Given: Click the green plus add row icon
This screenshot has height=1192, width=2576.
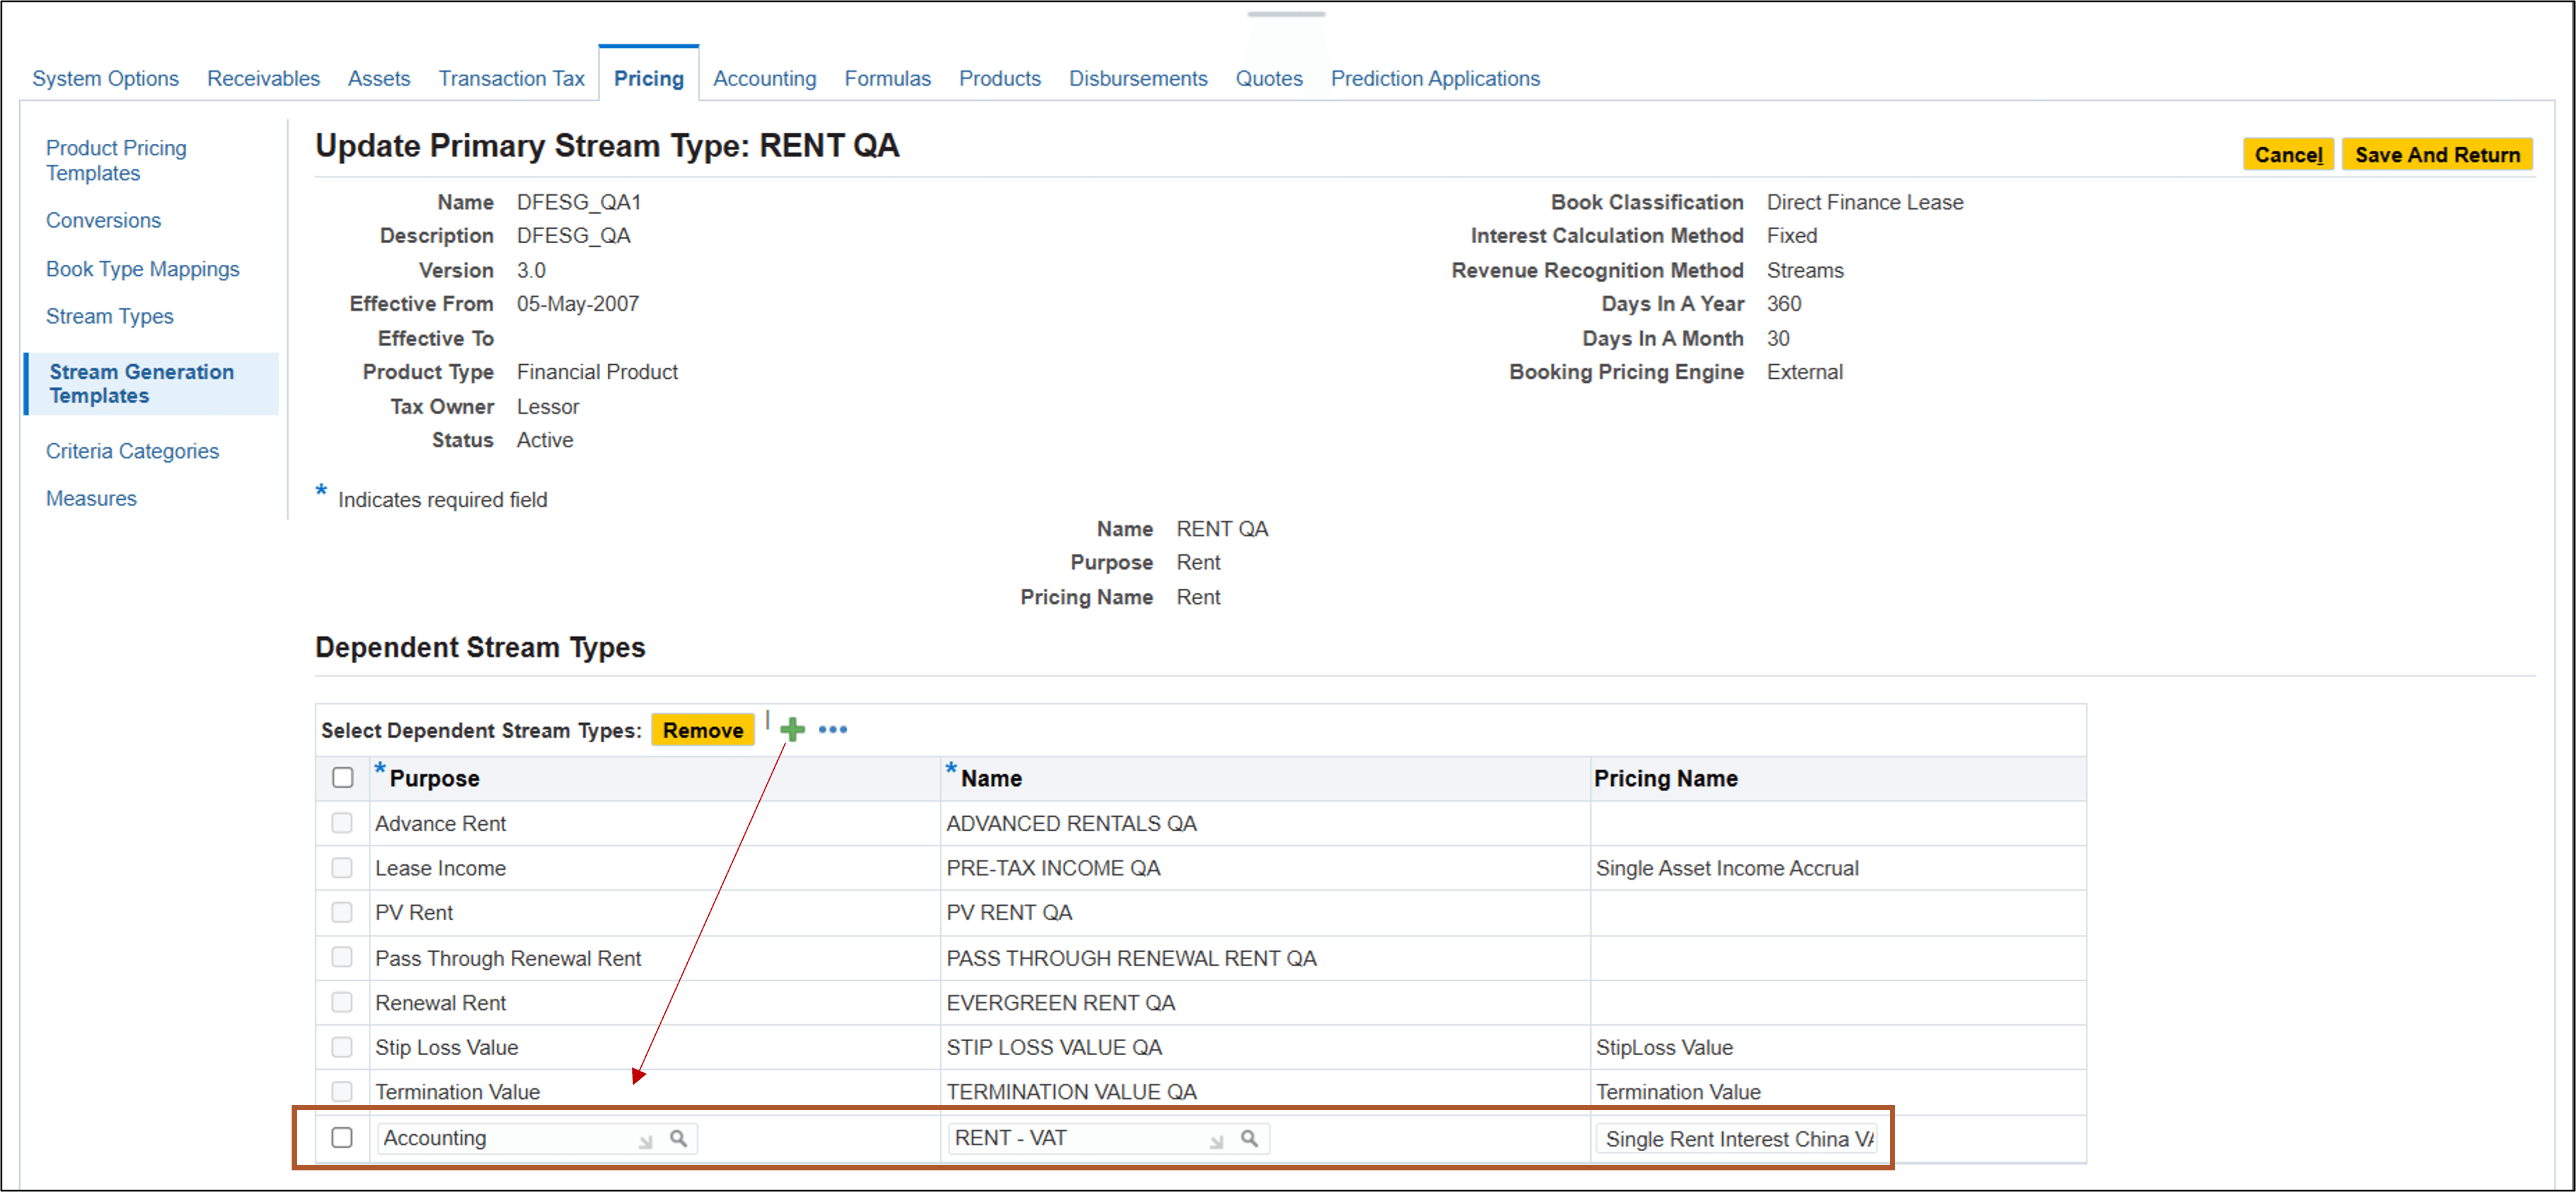Looking at the screenshot, I should (792, 729).
